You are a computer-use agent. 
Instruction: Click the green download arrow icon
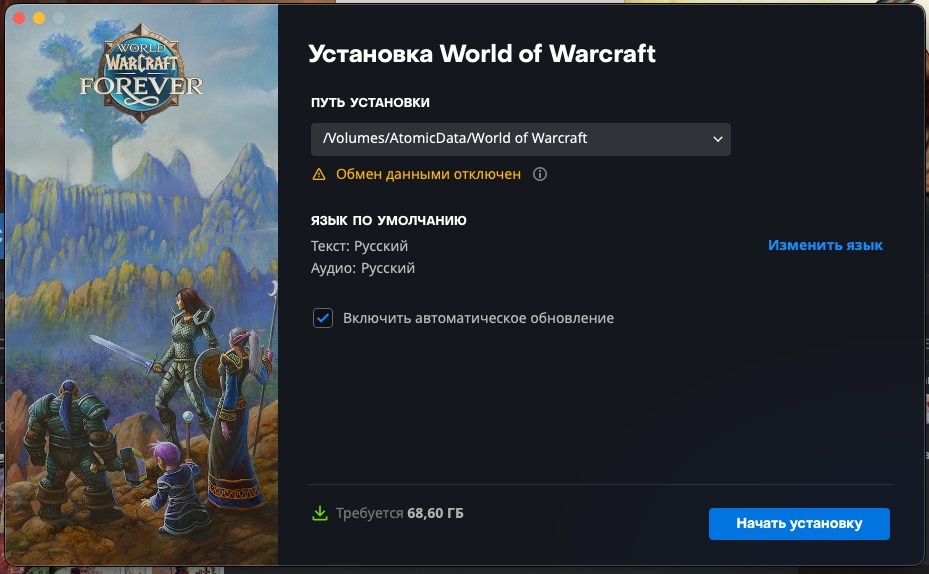pyautogui.click(x=320, y=513)
